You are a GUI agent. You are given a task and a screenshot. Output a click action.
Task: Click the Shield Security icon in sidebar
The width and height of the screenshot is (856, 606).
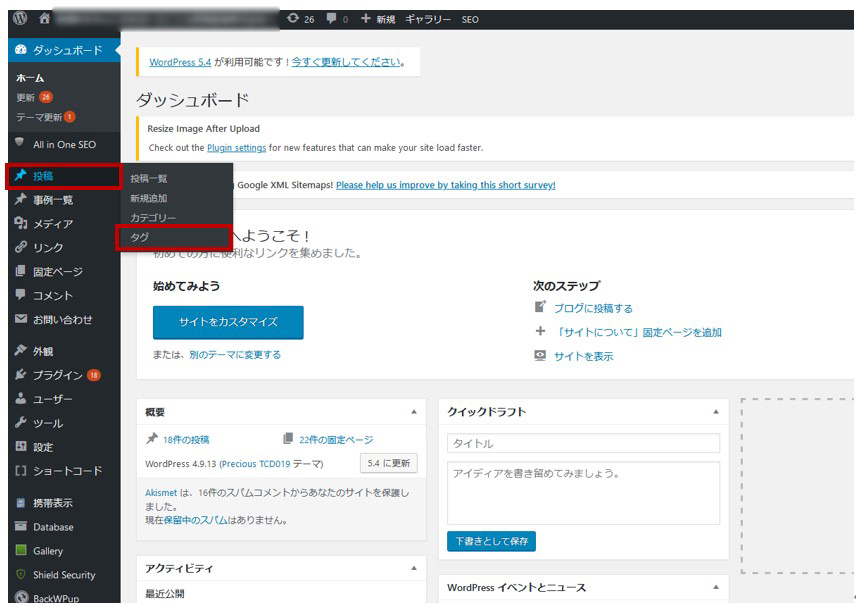point(21,575)
